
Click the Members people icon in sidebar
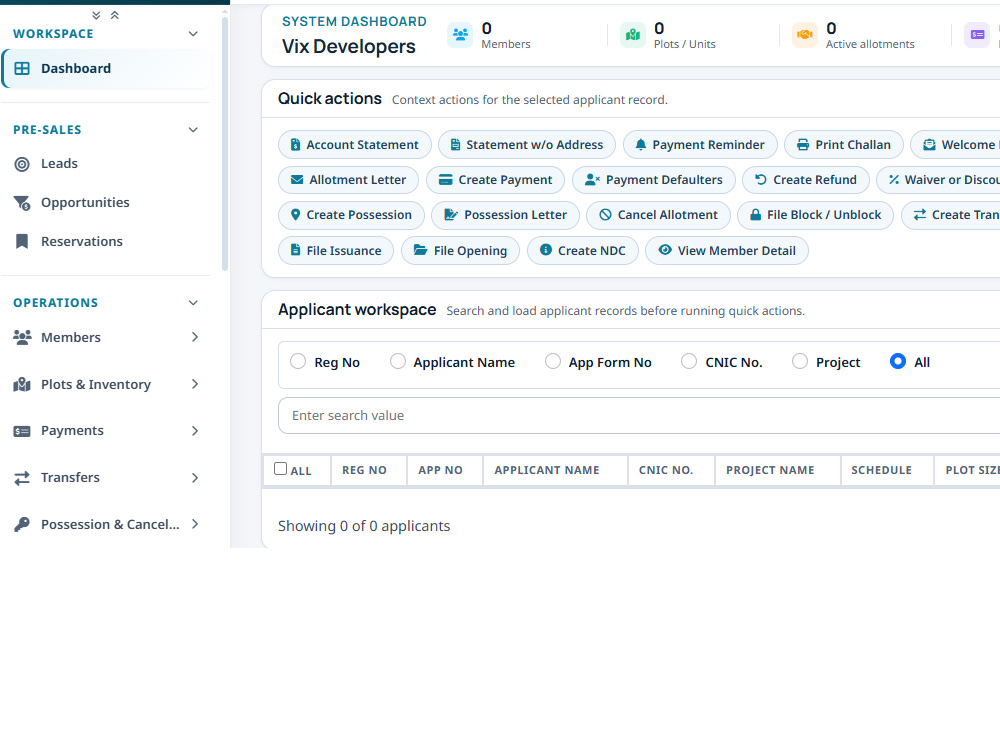click(x=22, y=337)
